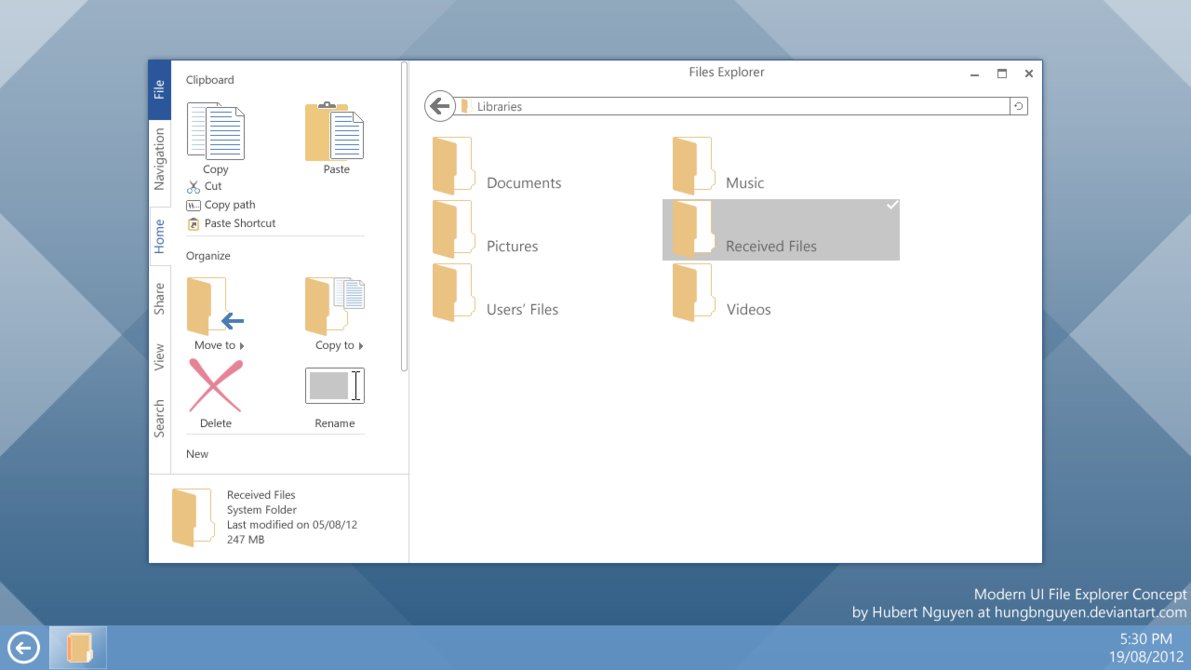Maximize the Files Explorer window
The width and height of the screenshot is (1191, 670).
coord(1002,74)
